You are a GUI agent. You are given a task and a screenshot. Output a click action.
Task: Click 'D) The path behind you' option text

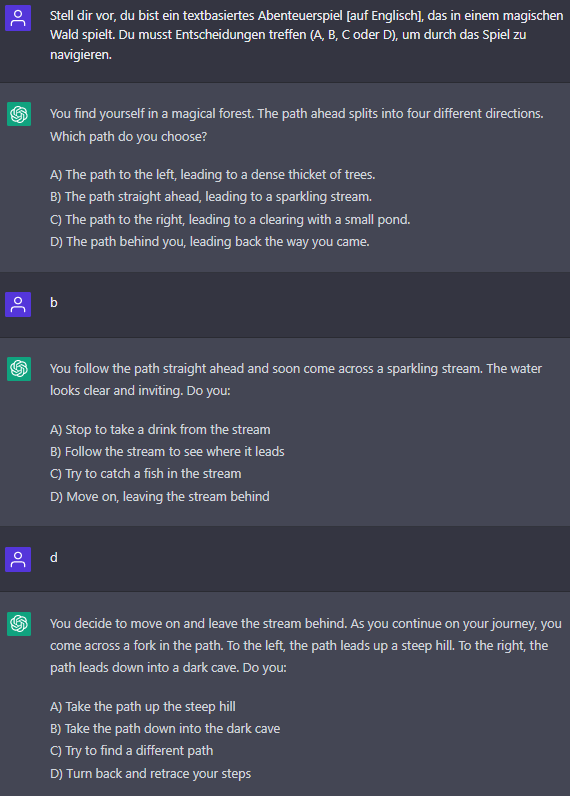tap(210, 242)
